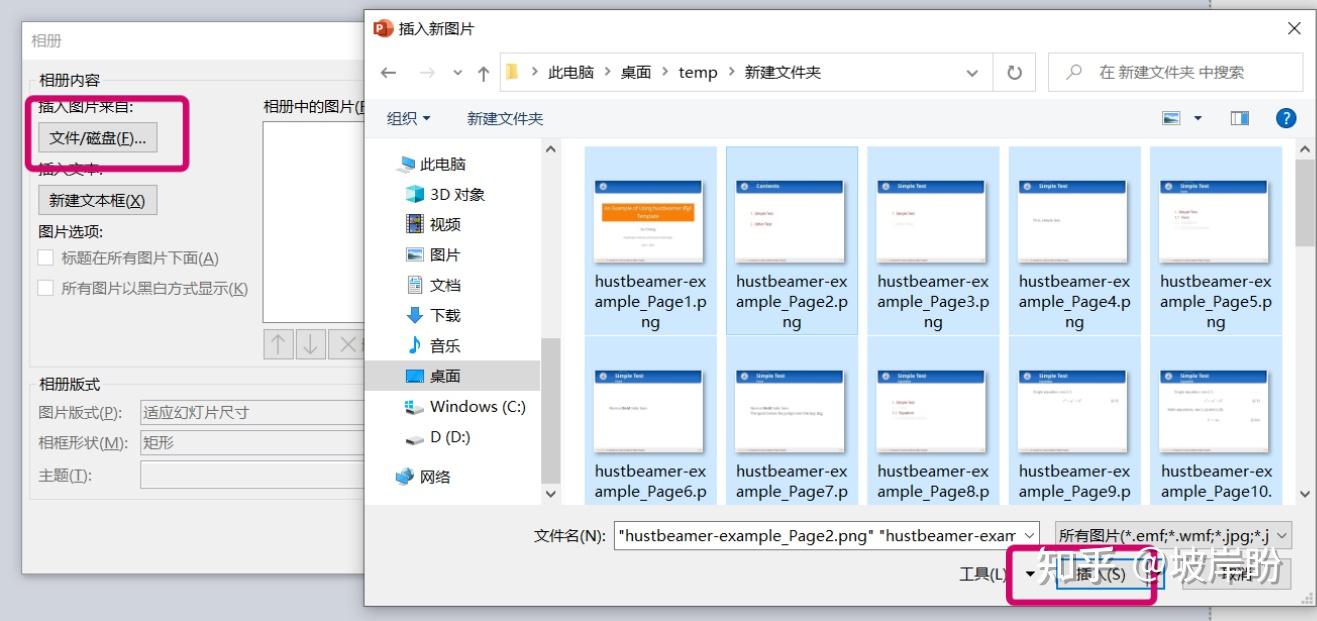Toggle the preview pane icon
The image size is (1317, 621).
[x=1239, y=117]
